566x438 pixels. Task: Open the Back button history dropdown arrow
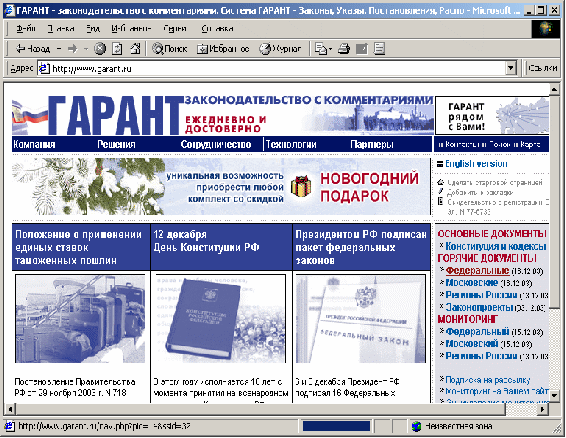(x=59, y=48)
